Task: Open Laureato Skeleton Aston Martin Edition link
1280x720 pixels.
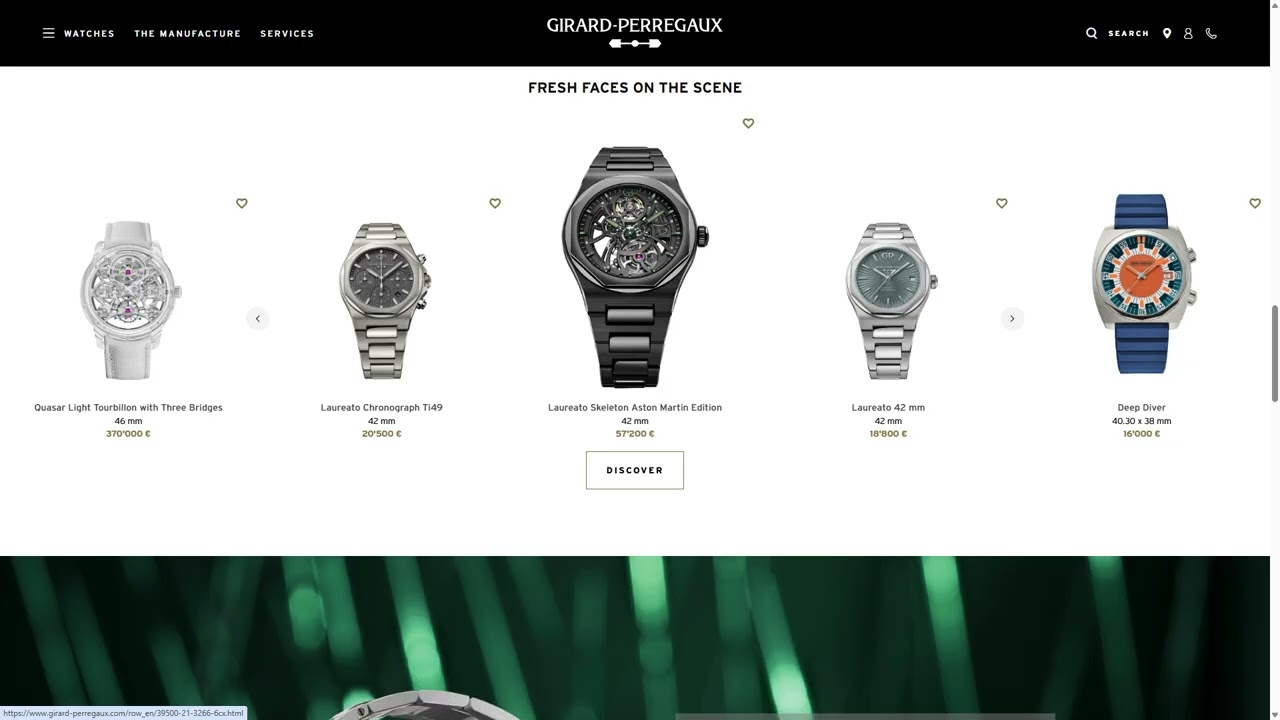Action: pos(635,407)
